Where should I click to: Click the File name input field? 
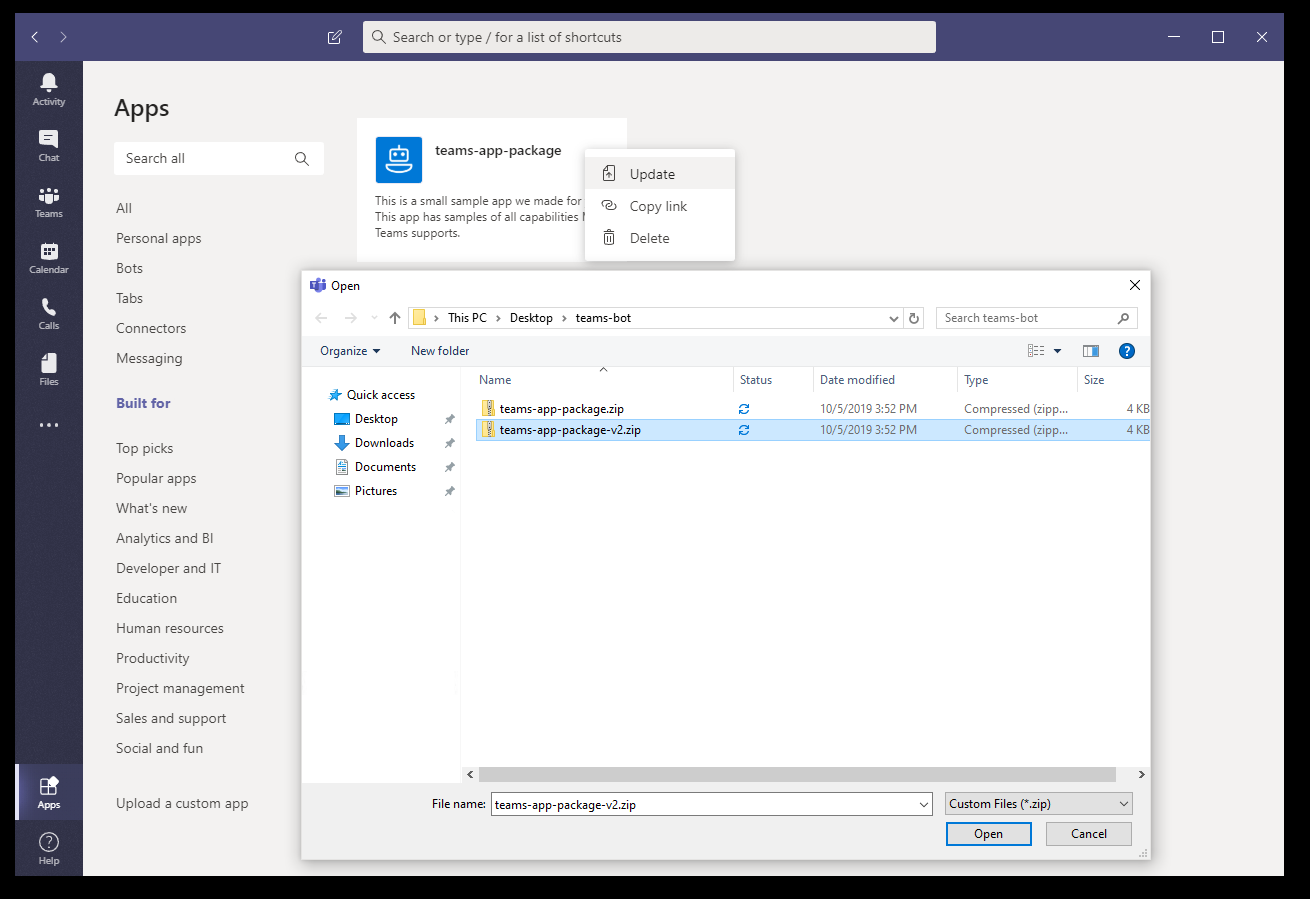coord(704,804)
